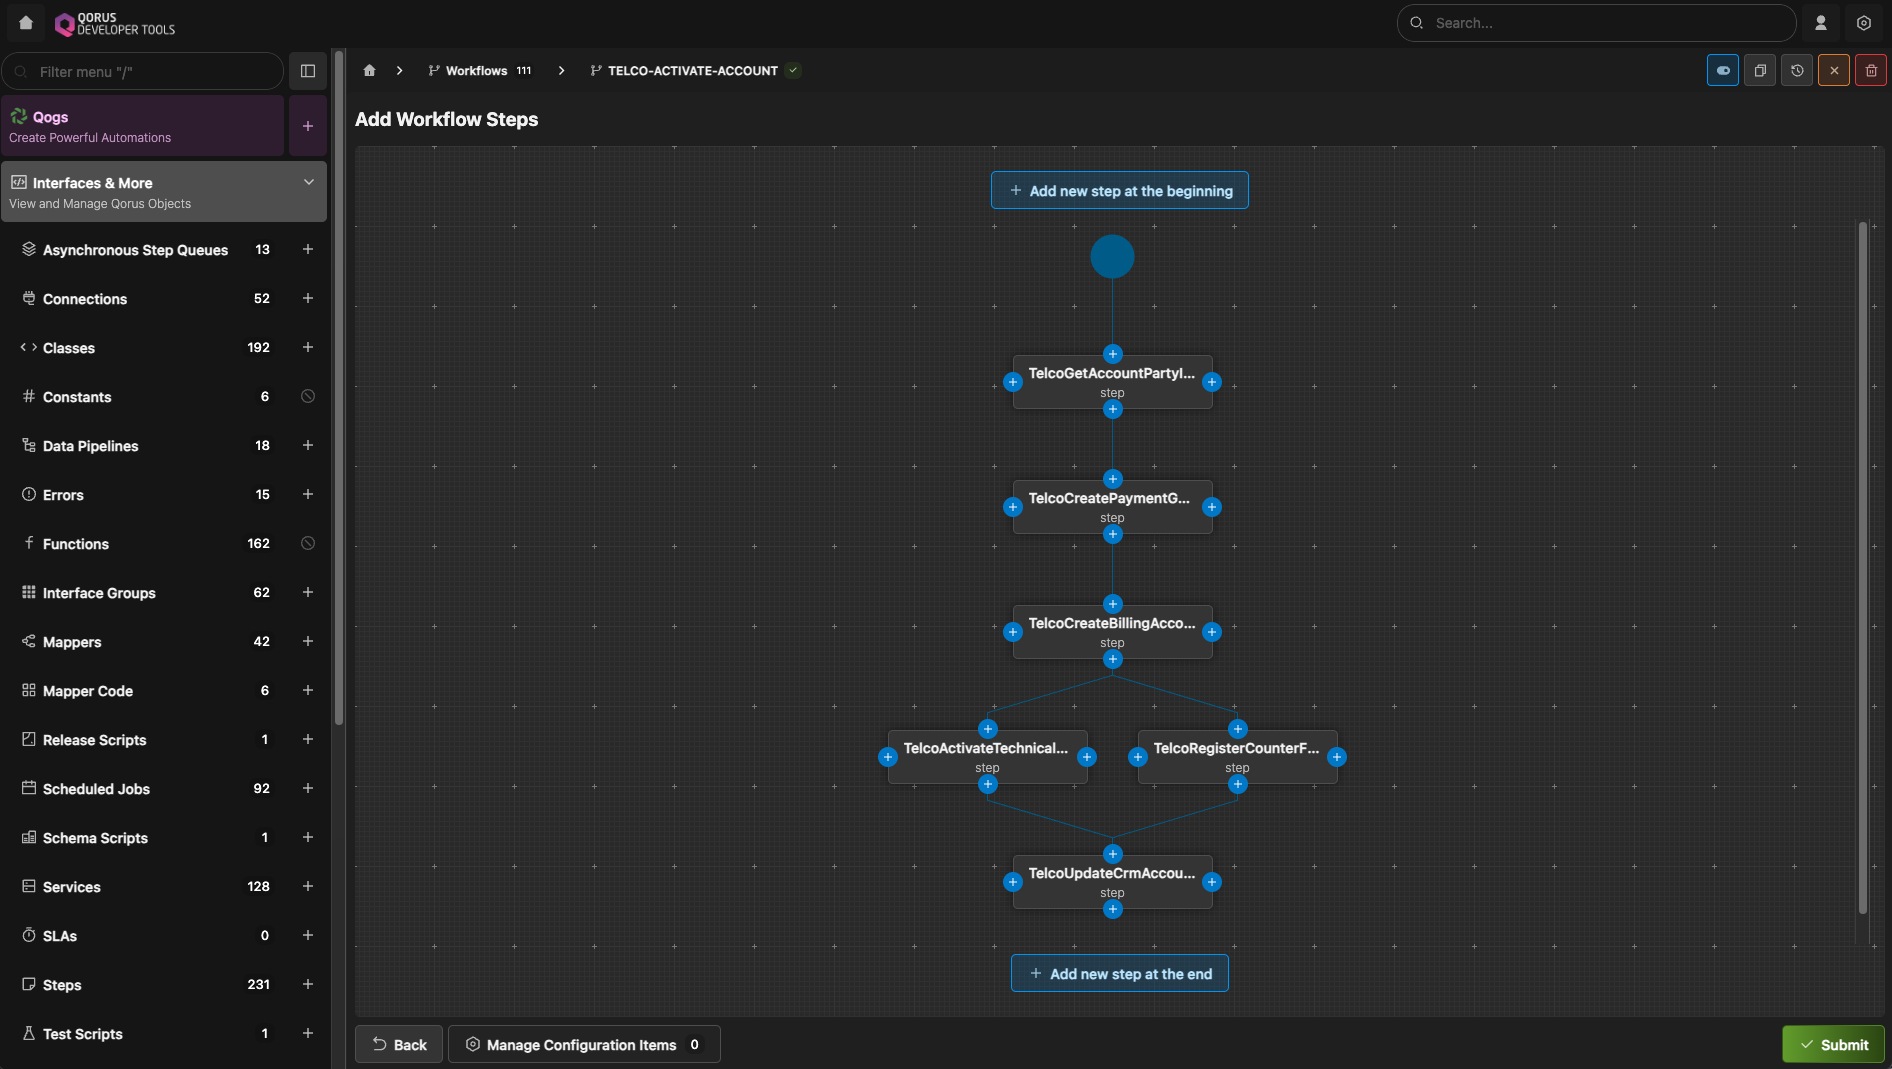
Task: Click the plus node below TelcoCreateBillingAcc step
Action: (x=1112, y=659)
